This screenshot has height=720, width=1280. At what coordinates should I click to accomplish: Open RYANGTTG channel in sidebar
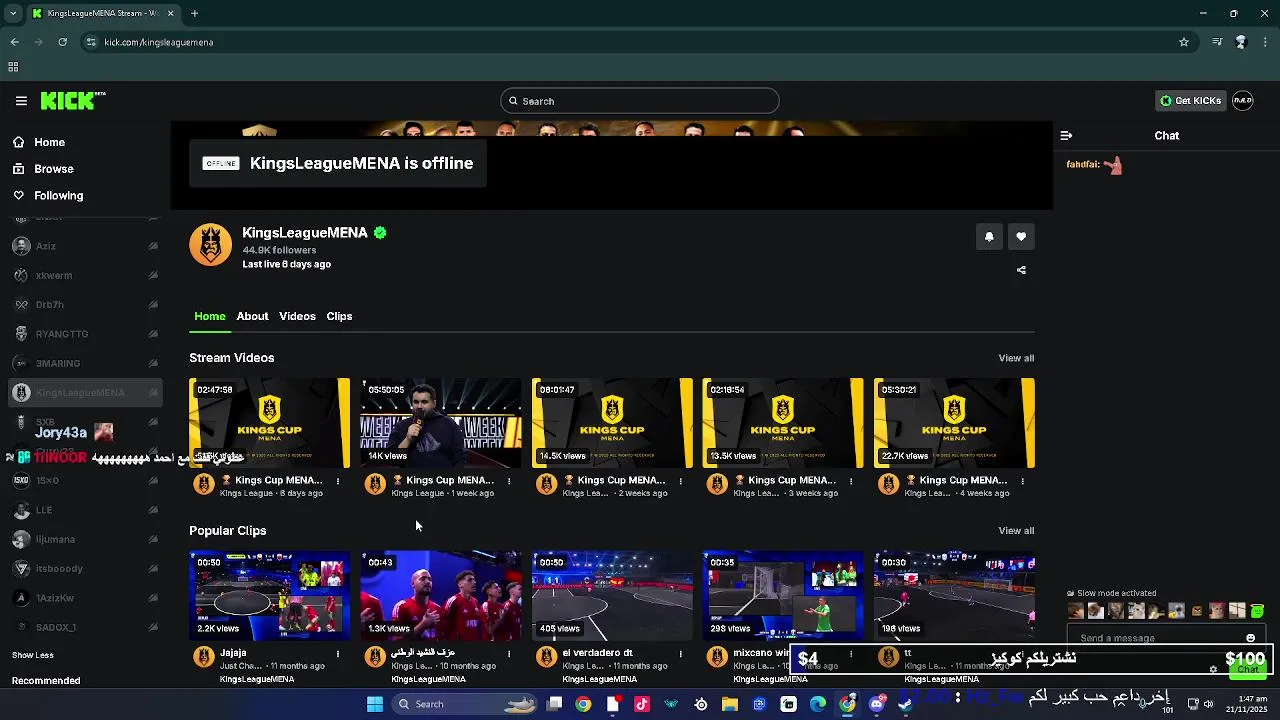click(85, 334)
